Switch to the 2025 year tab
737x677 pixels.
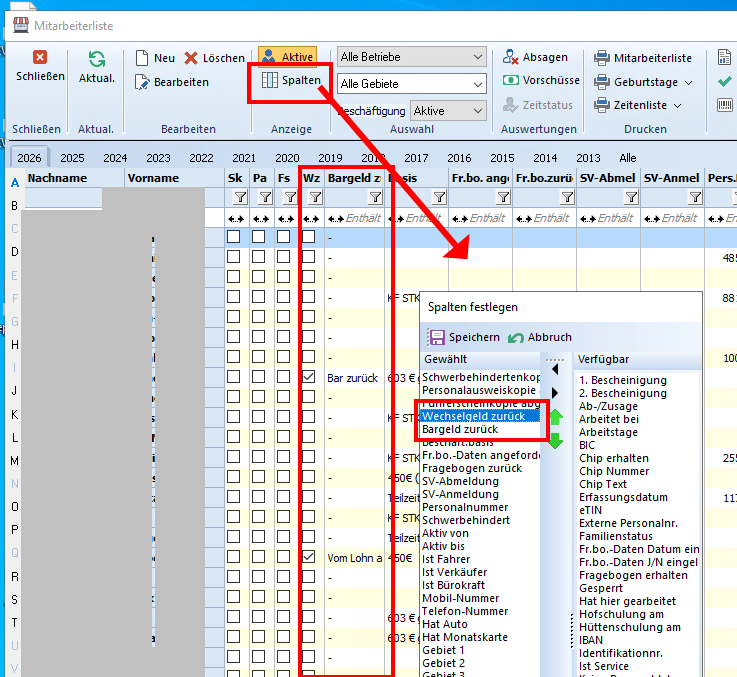pos(72,158)
